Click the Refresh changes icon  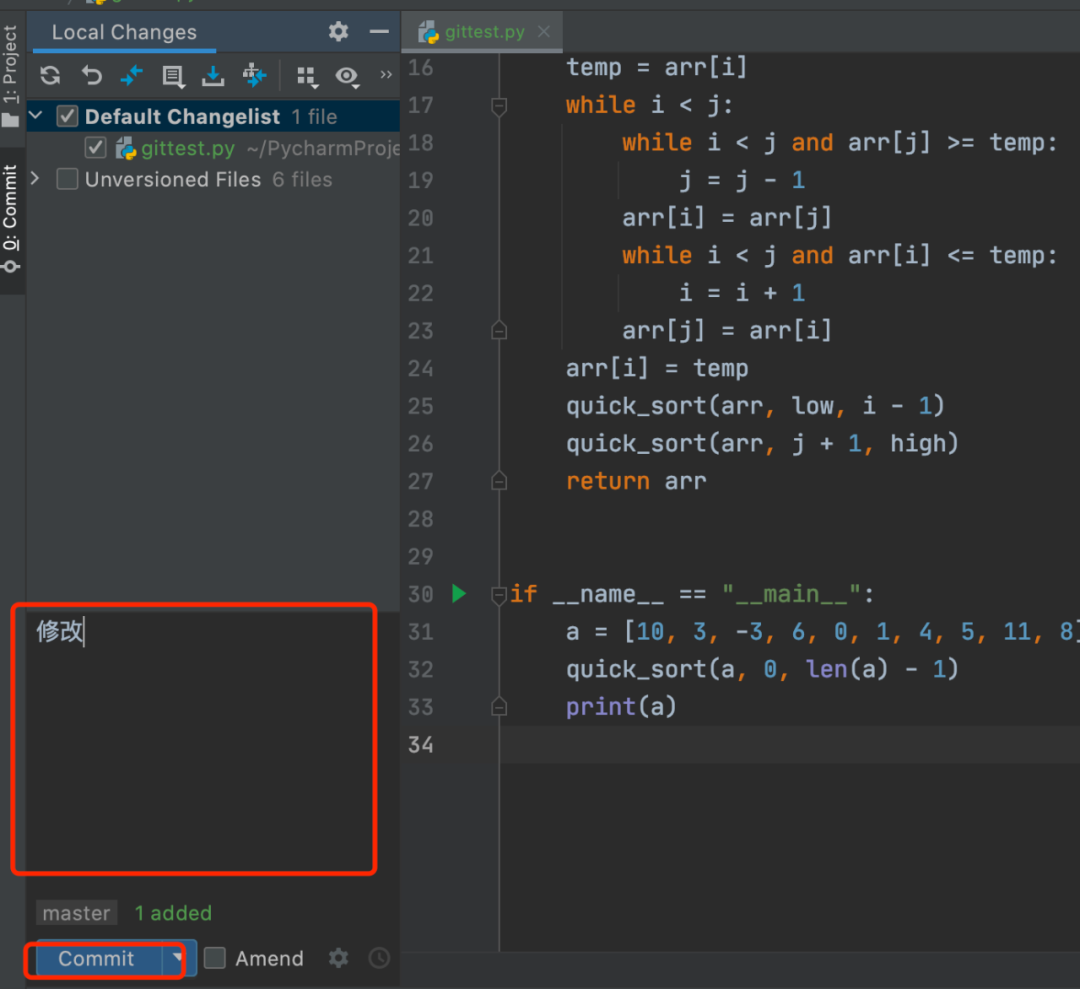click(x=50, y=76)
